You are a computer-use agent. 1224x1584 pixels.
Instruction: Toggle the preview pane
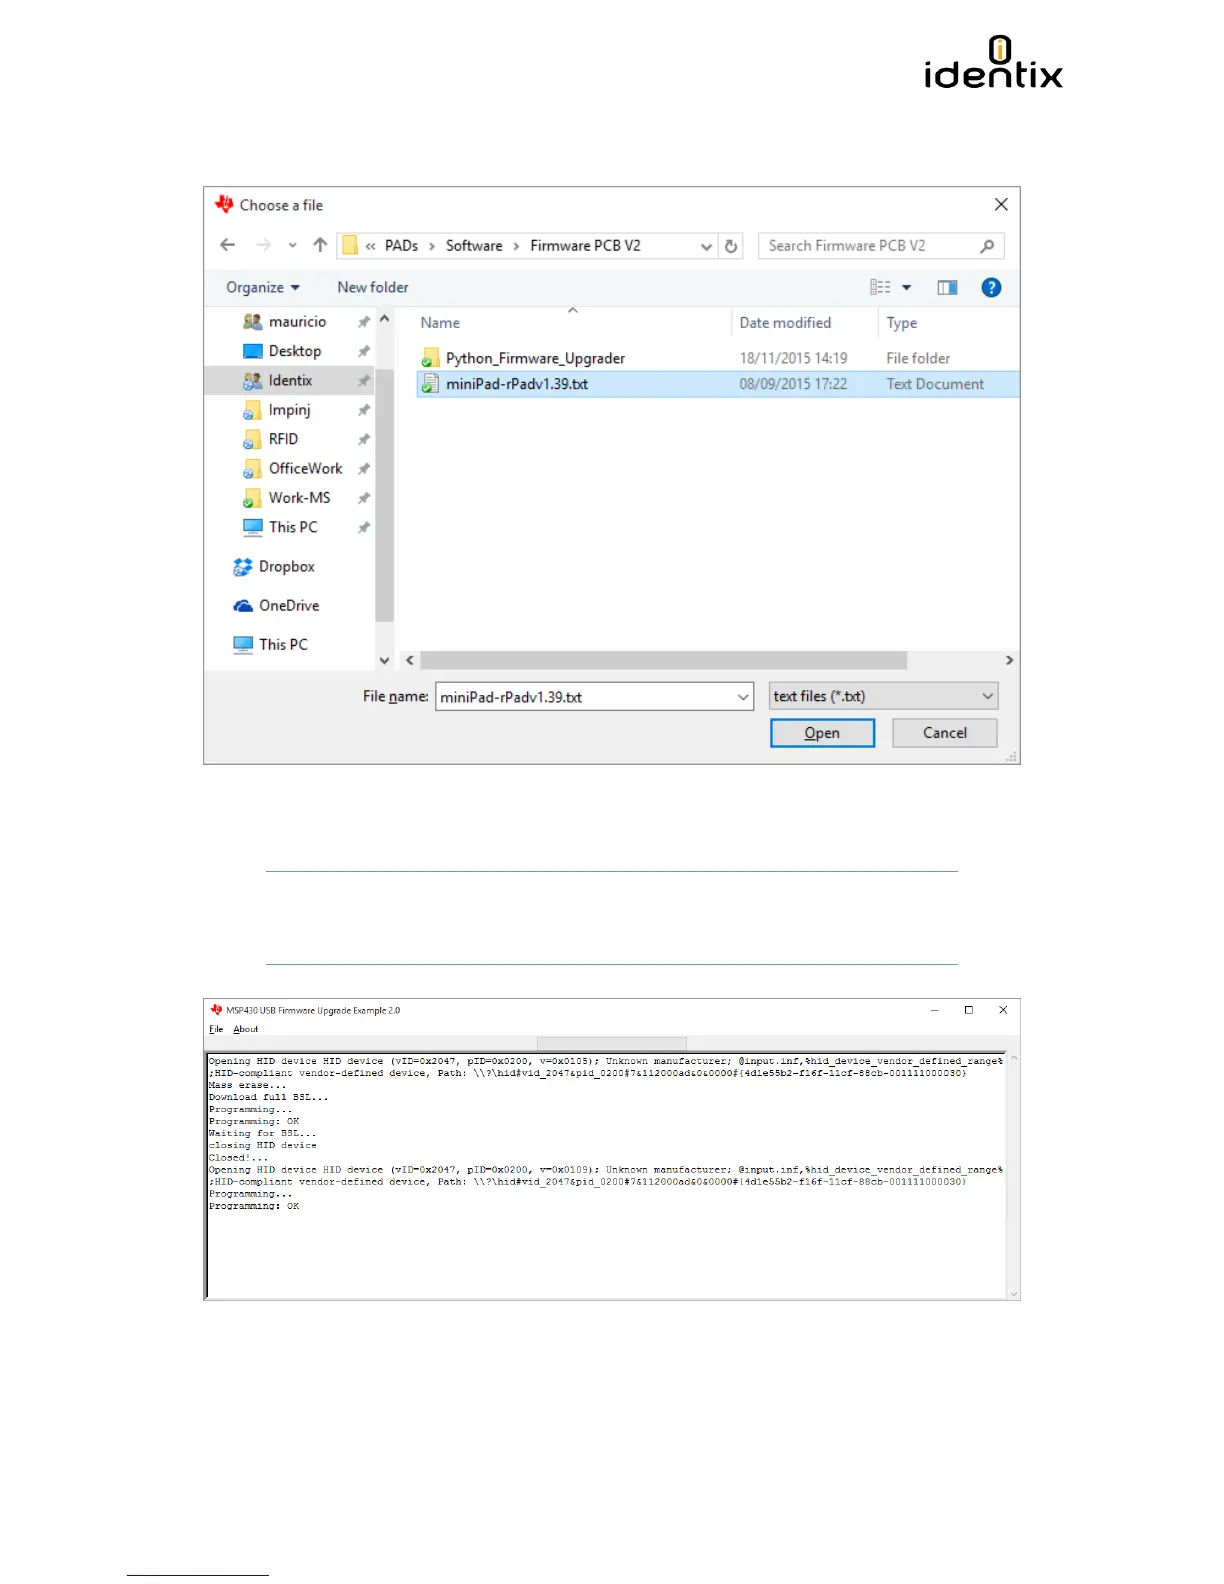pyautogui.click(x=947, y=288)
